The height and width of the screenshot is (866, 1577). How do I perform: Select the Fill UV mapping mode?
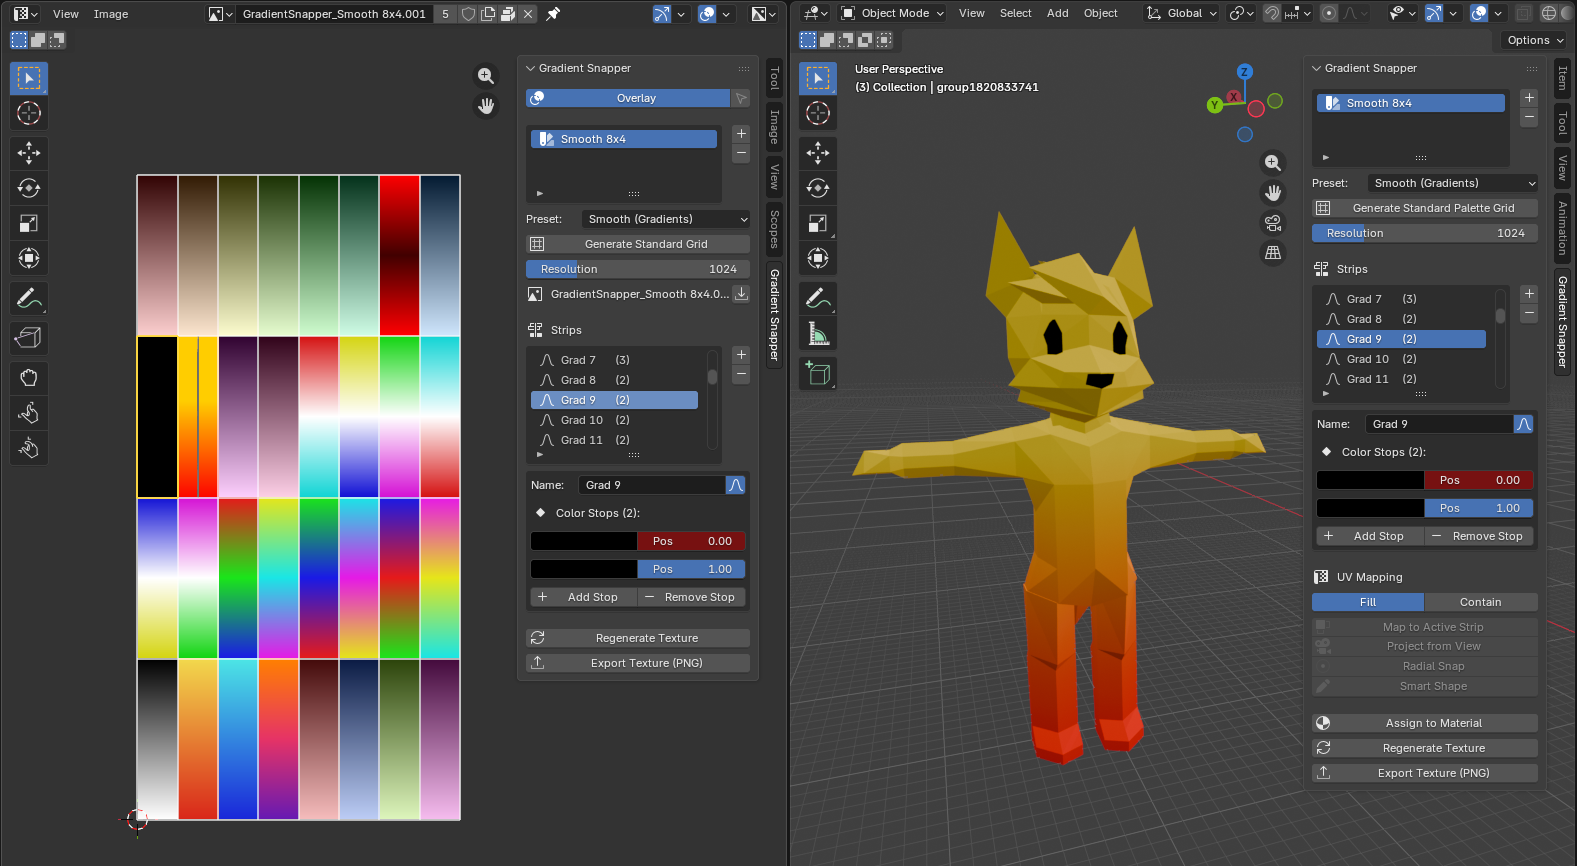point(1367,602)
